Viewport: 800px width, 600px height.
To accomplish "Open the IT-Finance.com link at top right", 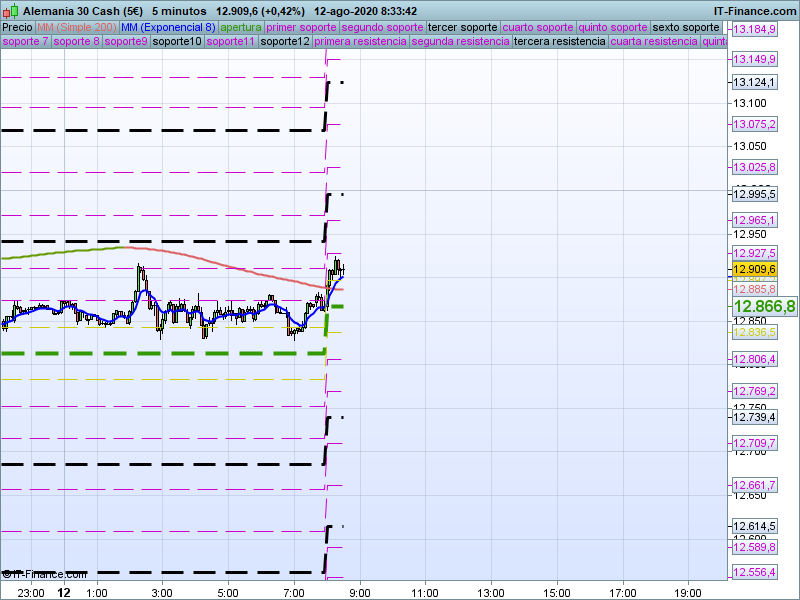I will coord(754,11).
